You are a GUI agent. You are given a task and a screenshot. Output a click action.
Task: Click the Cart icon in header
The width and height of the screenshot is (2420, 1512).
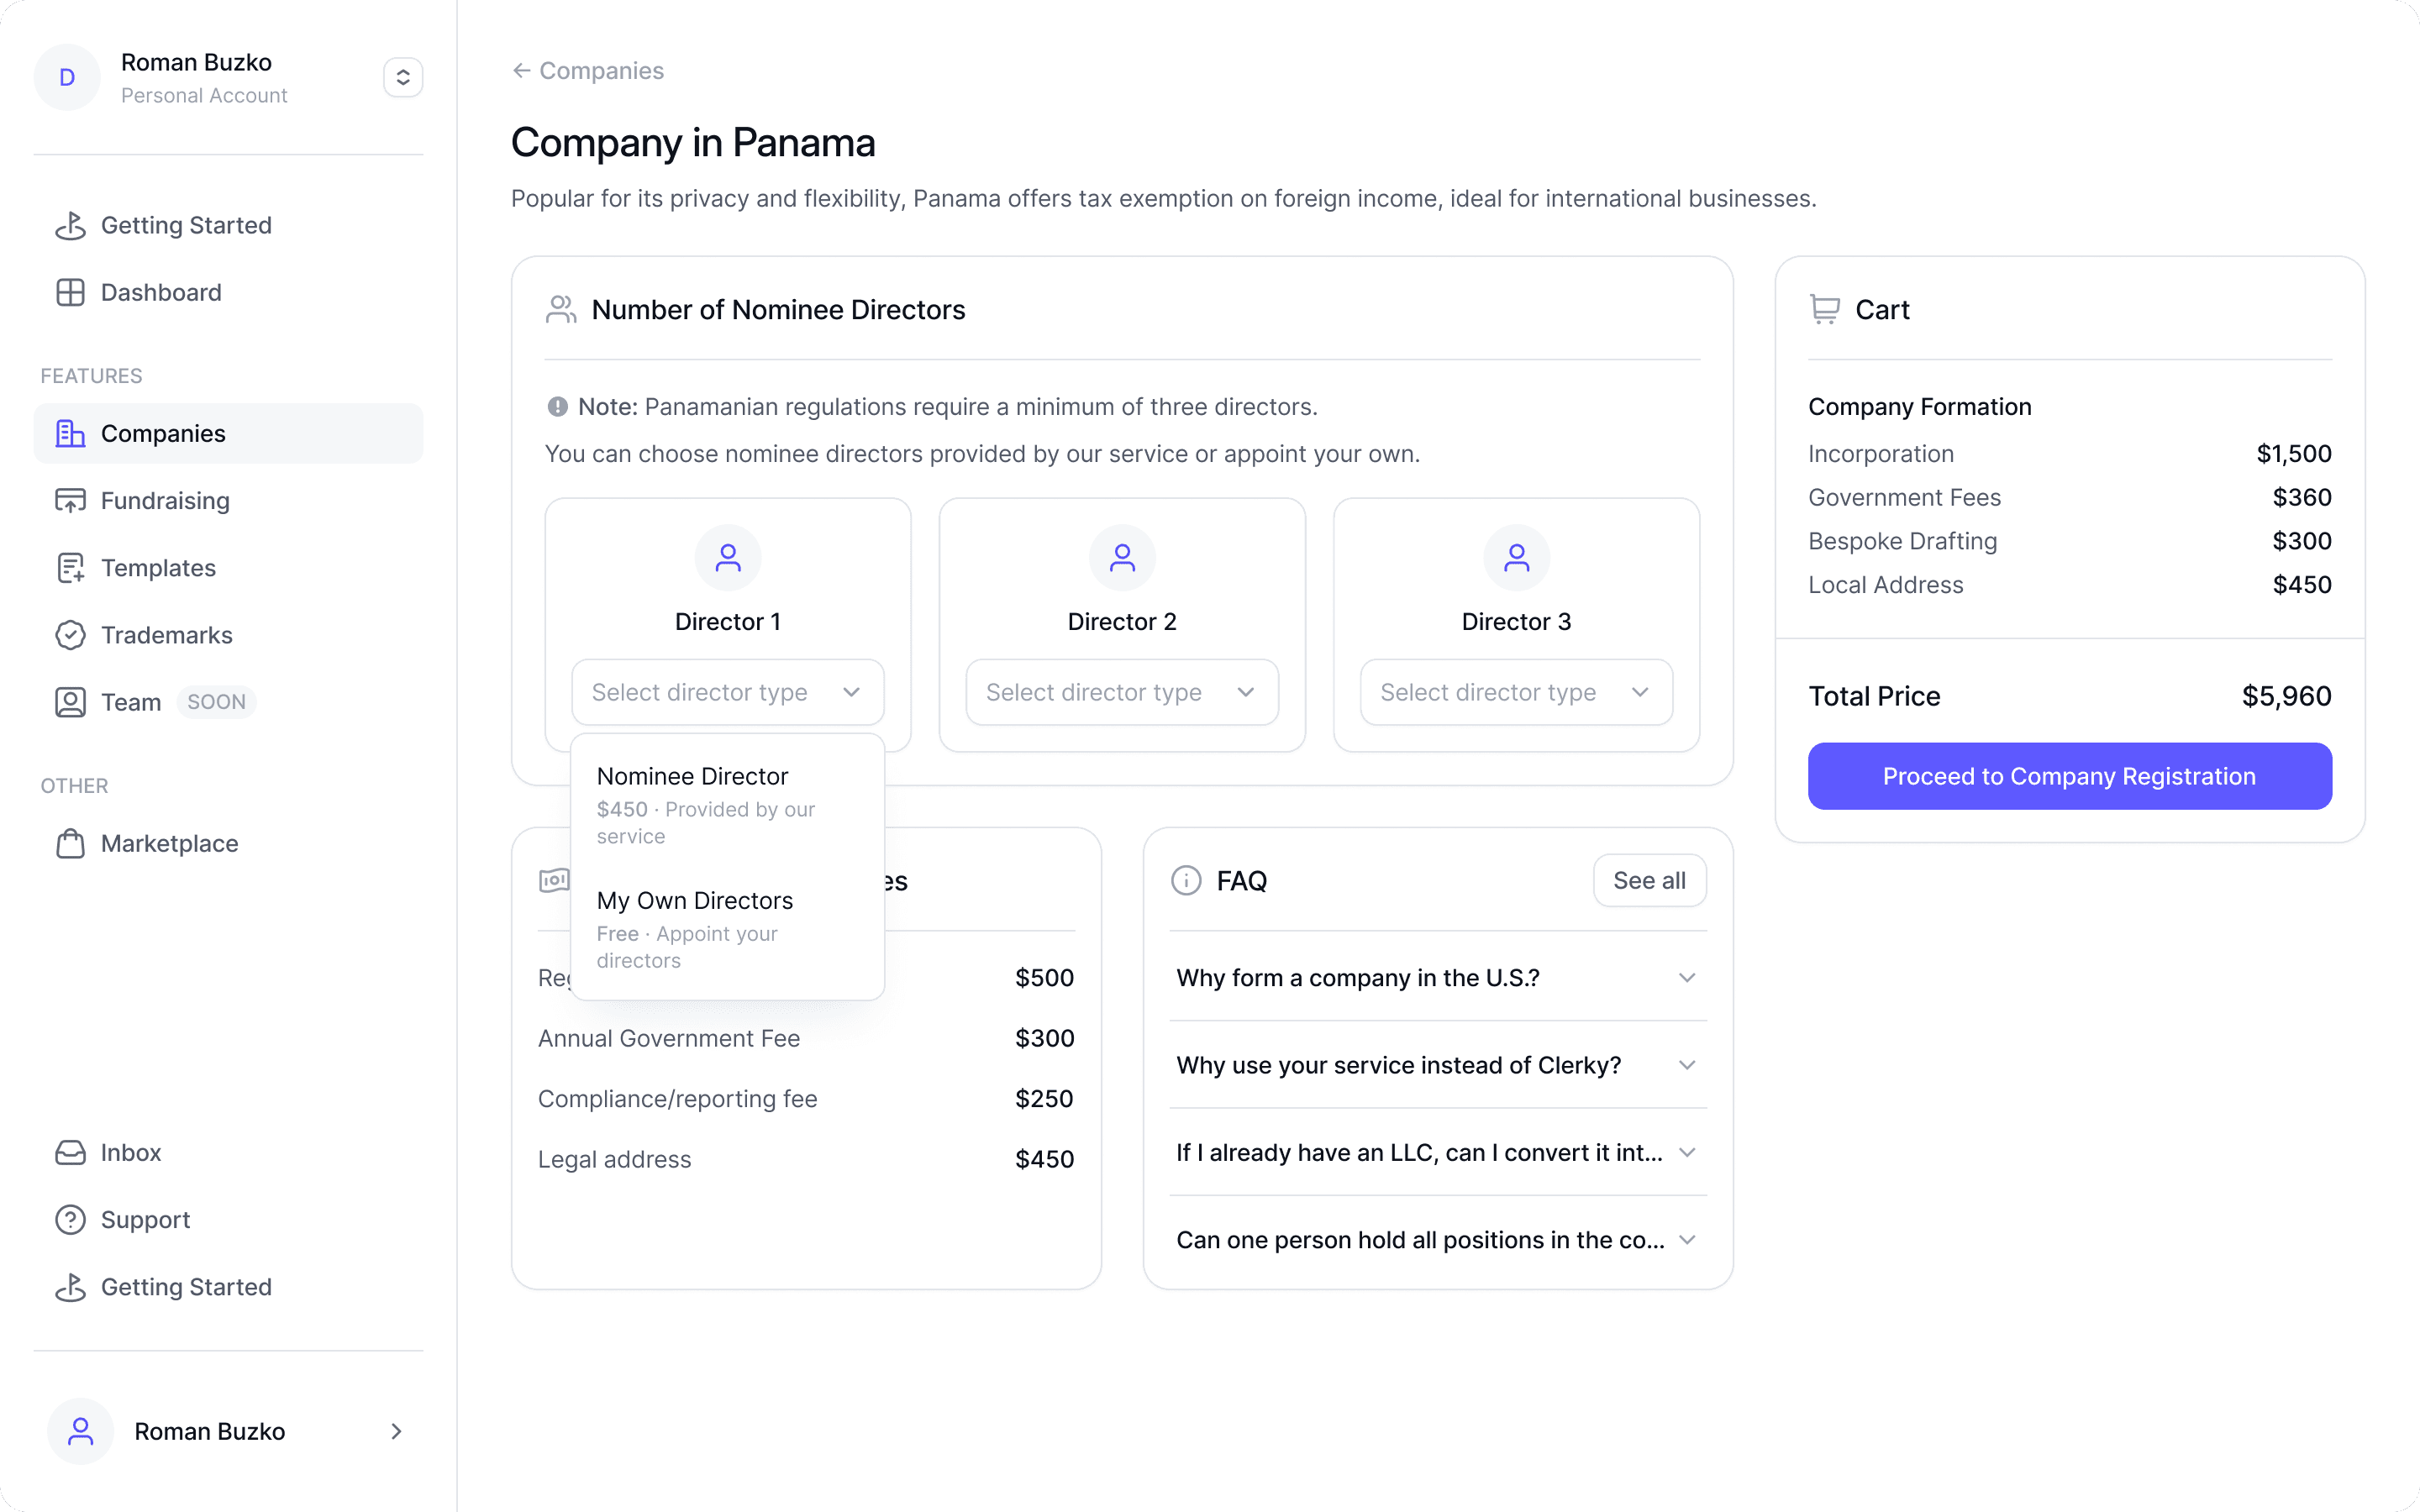1824,309
